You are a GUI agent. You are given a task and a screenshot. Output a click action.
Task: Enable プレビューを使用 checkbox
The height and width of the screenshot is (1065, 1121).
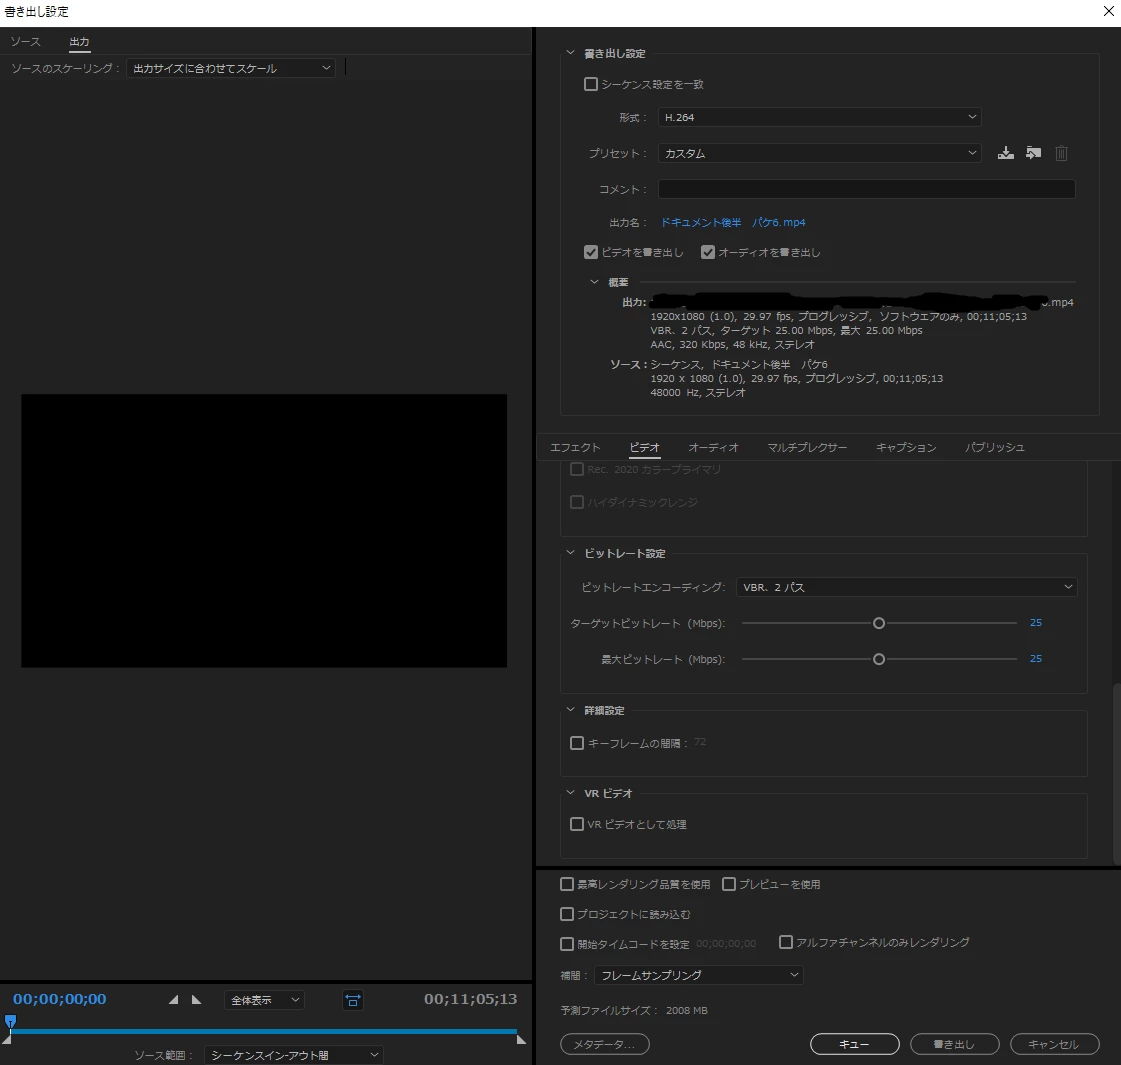[x=729, y=884]
